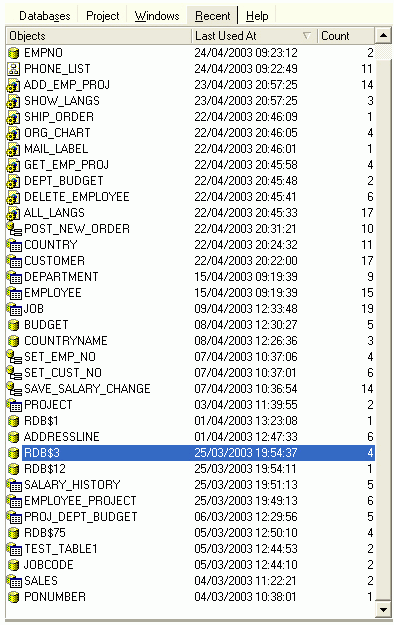Select the PONUMBER object name
The image size is (394, 625).
point(55,597)
